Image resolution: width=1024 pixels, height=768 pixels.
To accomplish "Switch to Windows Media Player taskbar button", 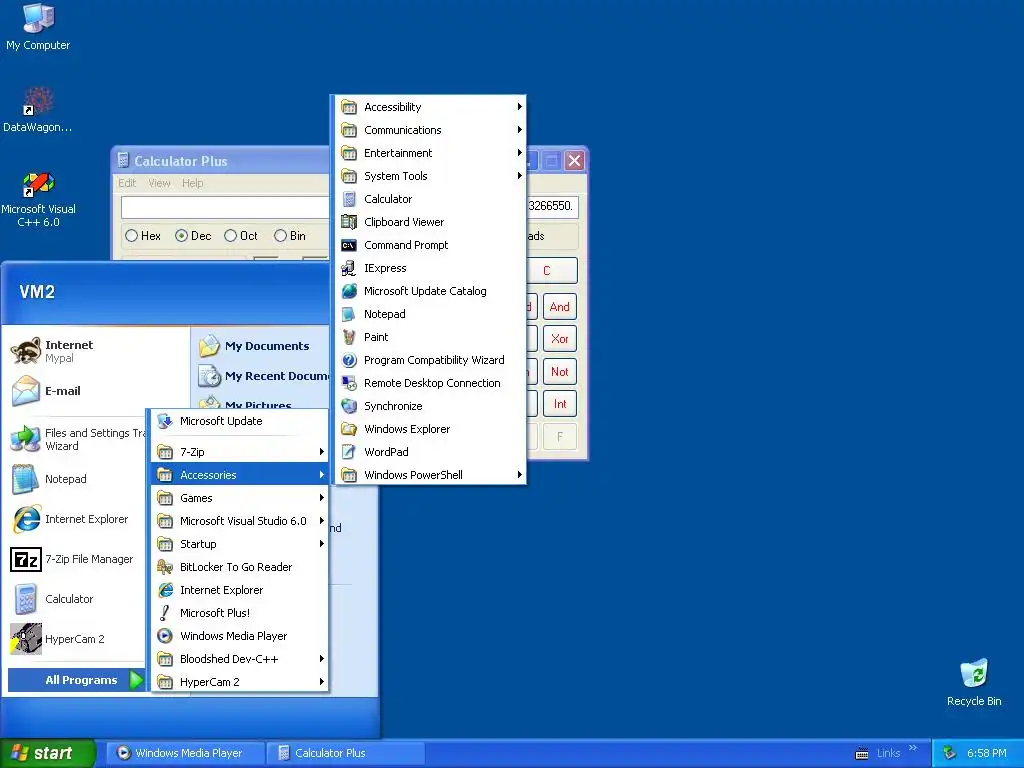I will point(185,753).
